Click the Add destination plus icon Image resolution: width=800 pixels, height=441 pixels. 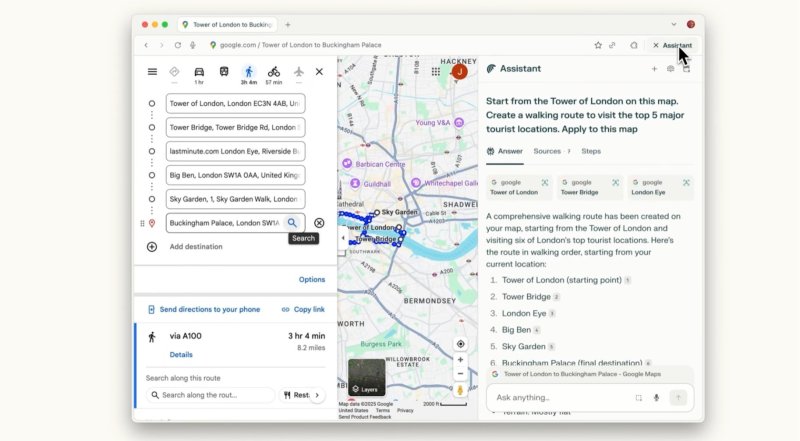[x=152, y=246]
